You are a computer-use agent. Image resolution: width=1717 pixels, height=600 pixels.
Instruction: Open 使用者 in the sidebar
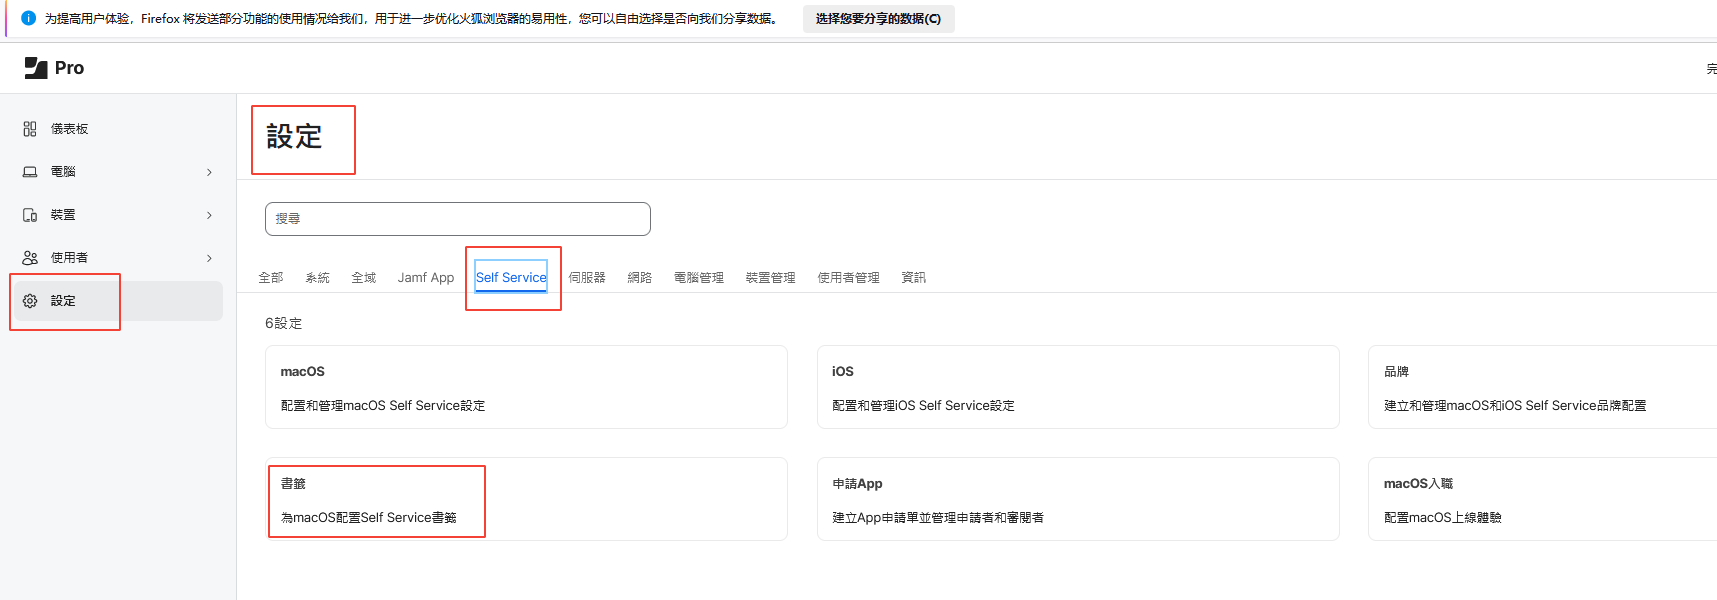pyautogui.click(x=118, y=258)
